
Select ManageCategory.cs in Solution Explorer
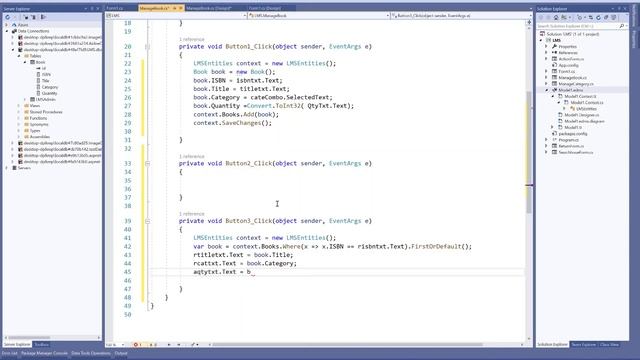tap(576, 84)
